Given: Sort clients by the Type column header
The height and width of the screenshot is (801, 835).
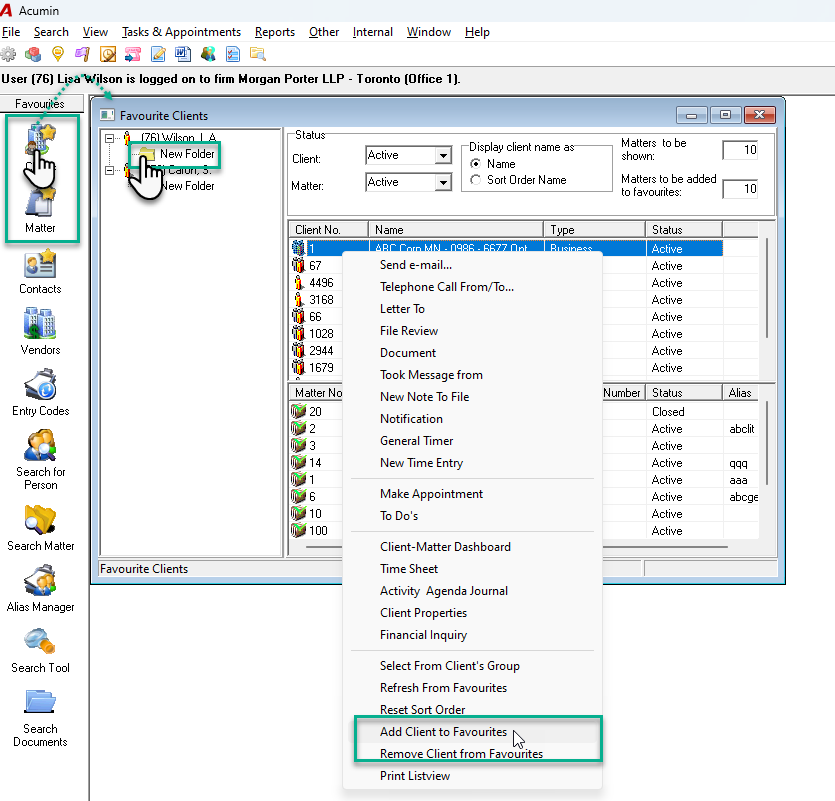Looking at the screenshot, I should [594, 230].
